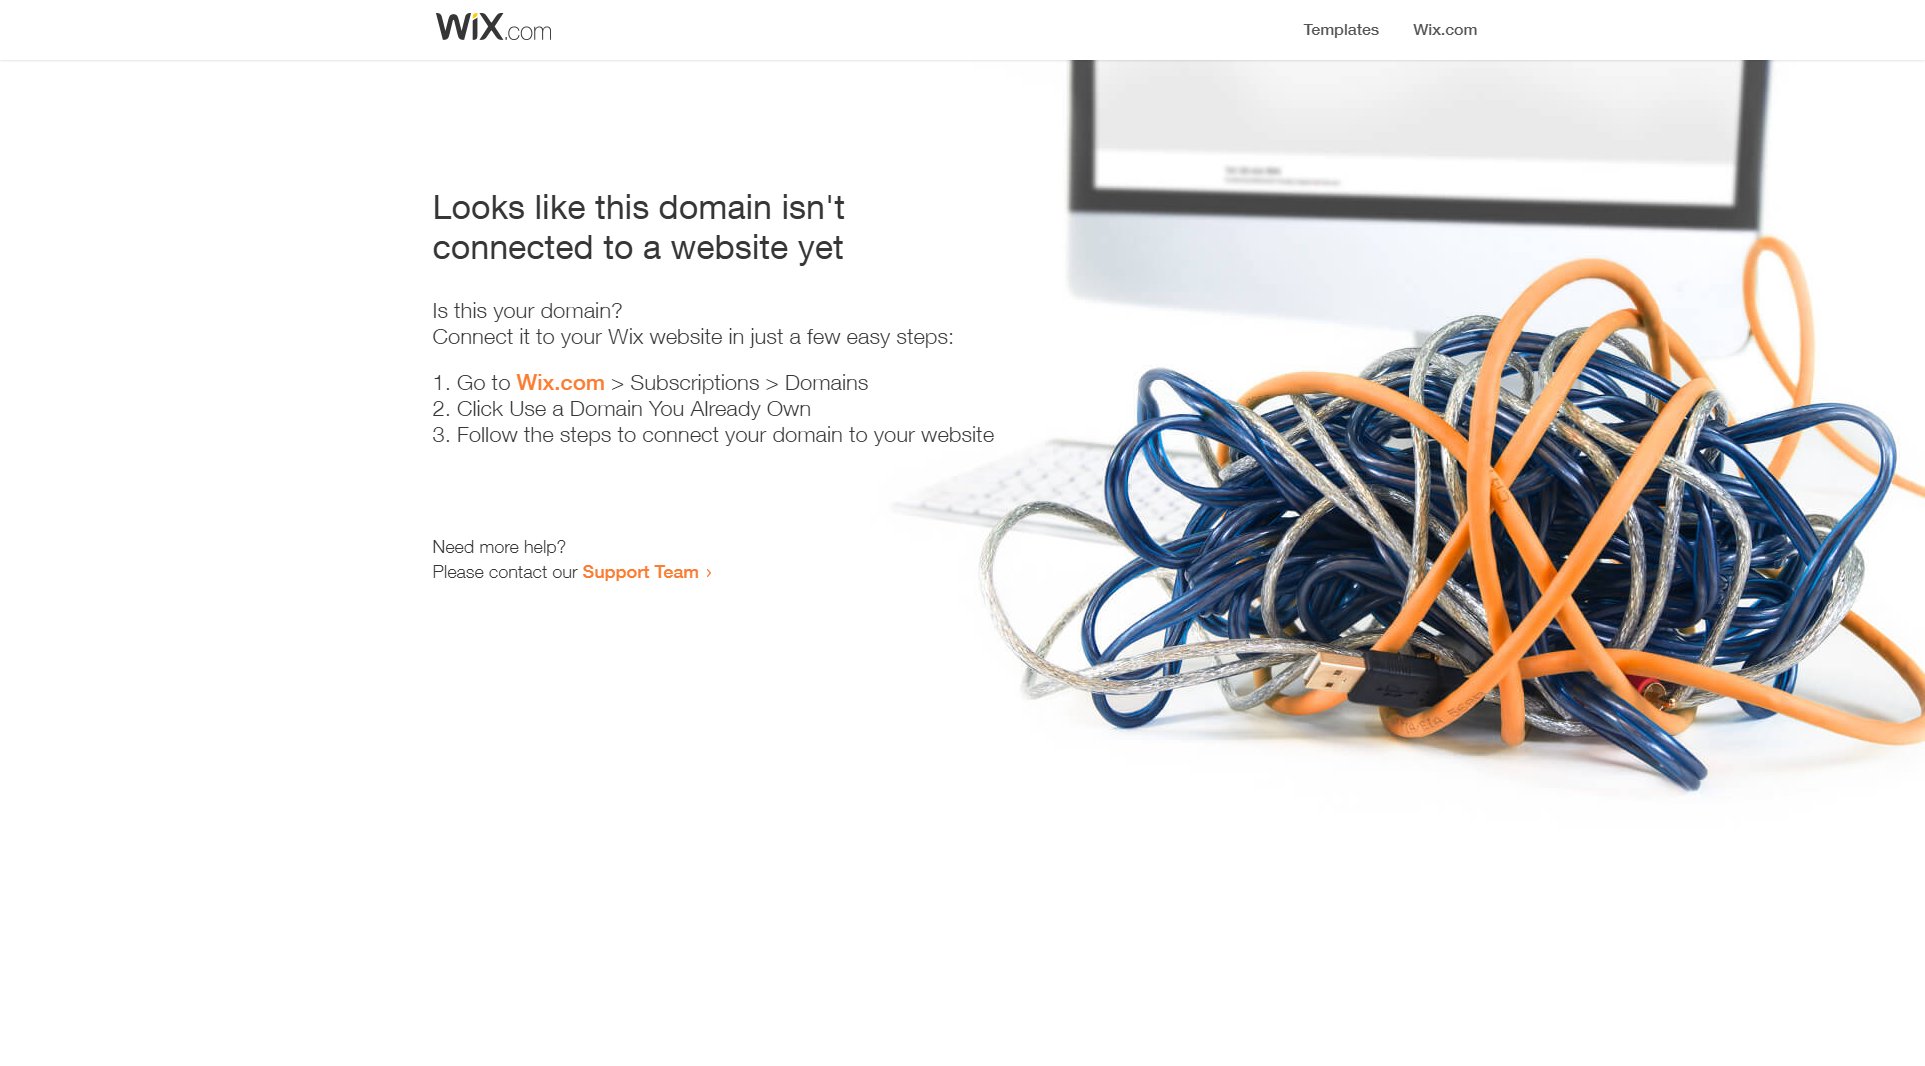Screen dimensions: 1925x1066
Task: Click the Wix.com logo in header
Action: pos(493,27)
